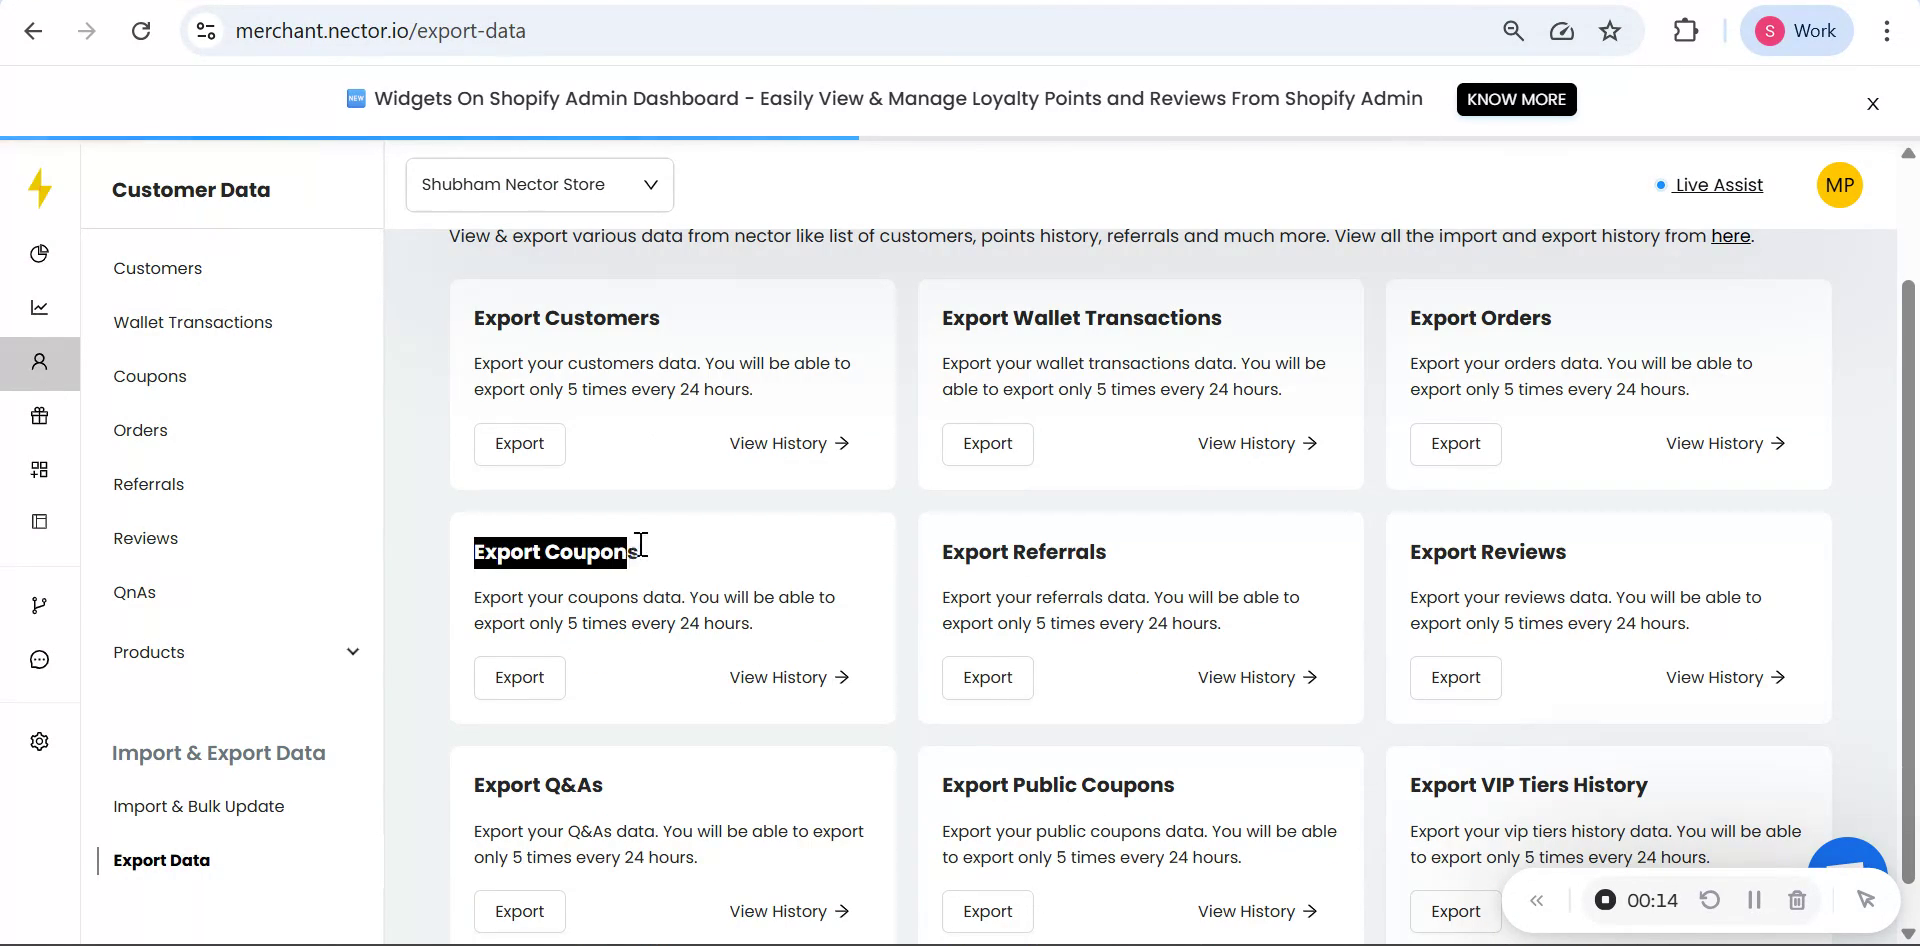Click the chat bubble icon in sidebar
This screenshot has height=946, width=1920.
40,660
